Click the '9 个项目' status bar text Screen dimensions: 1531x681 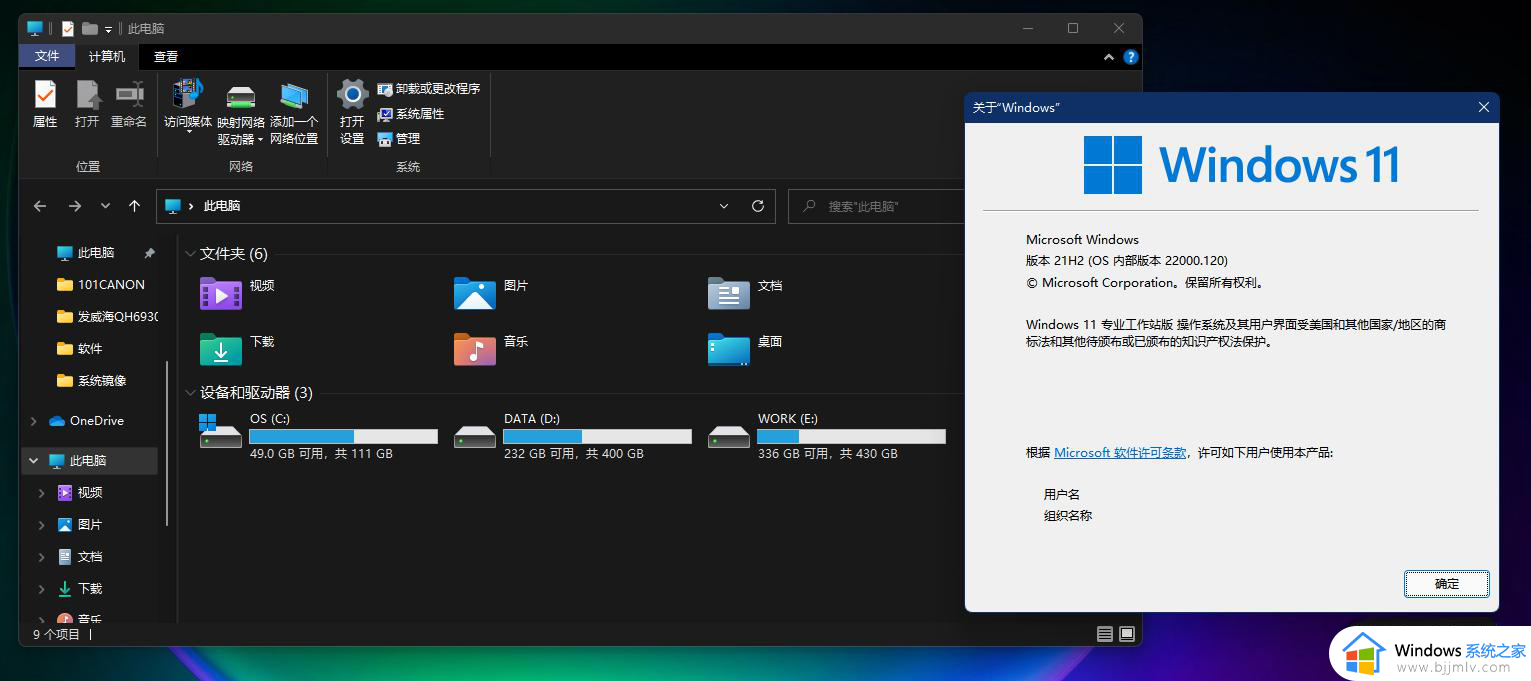pyautogui.click(x=56, y=634)
